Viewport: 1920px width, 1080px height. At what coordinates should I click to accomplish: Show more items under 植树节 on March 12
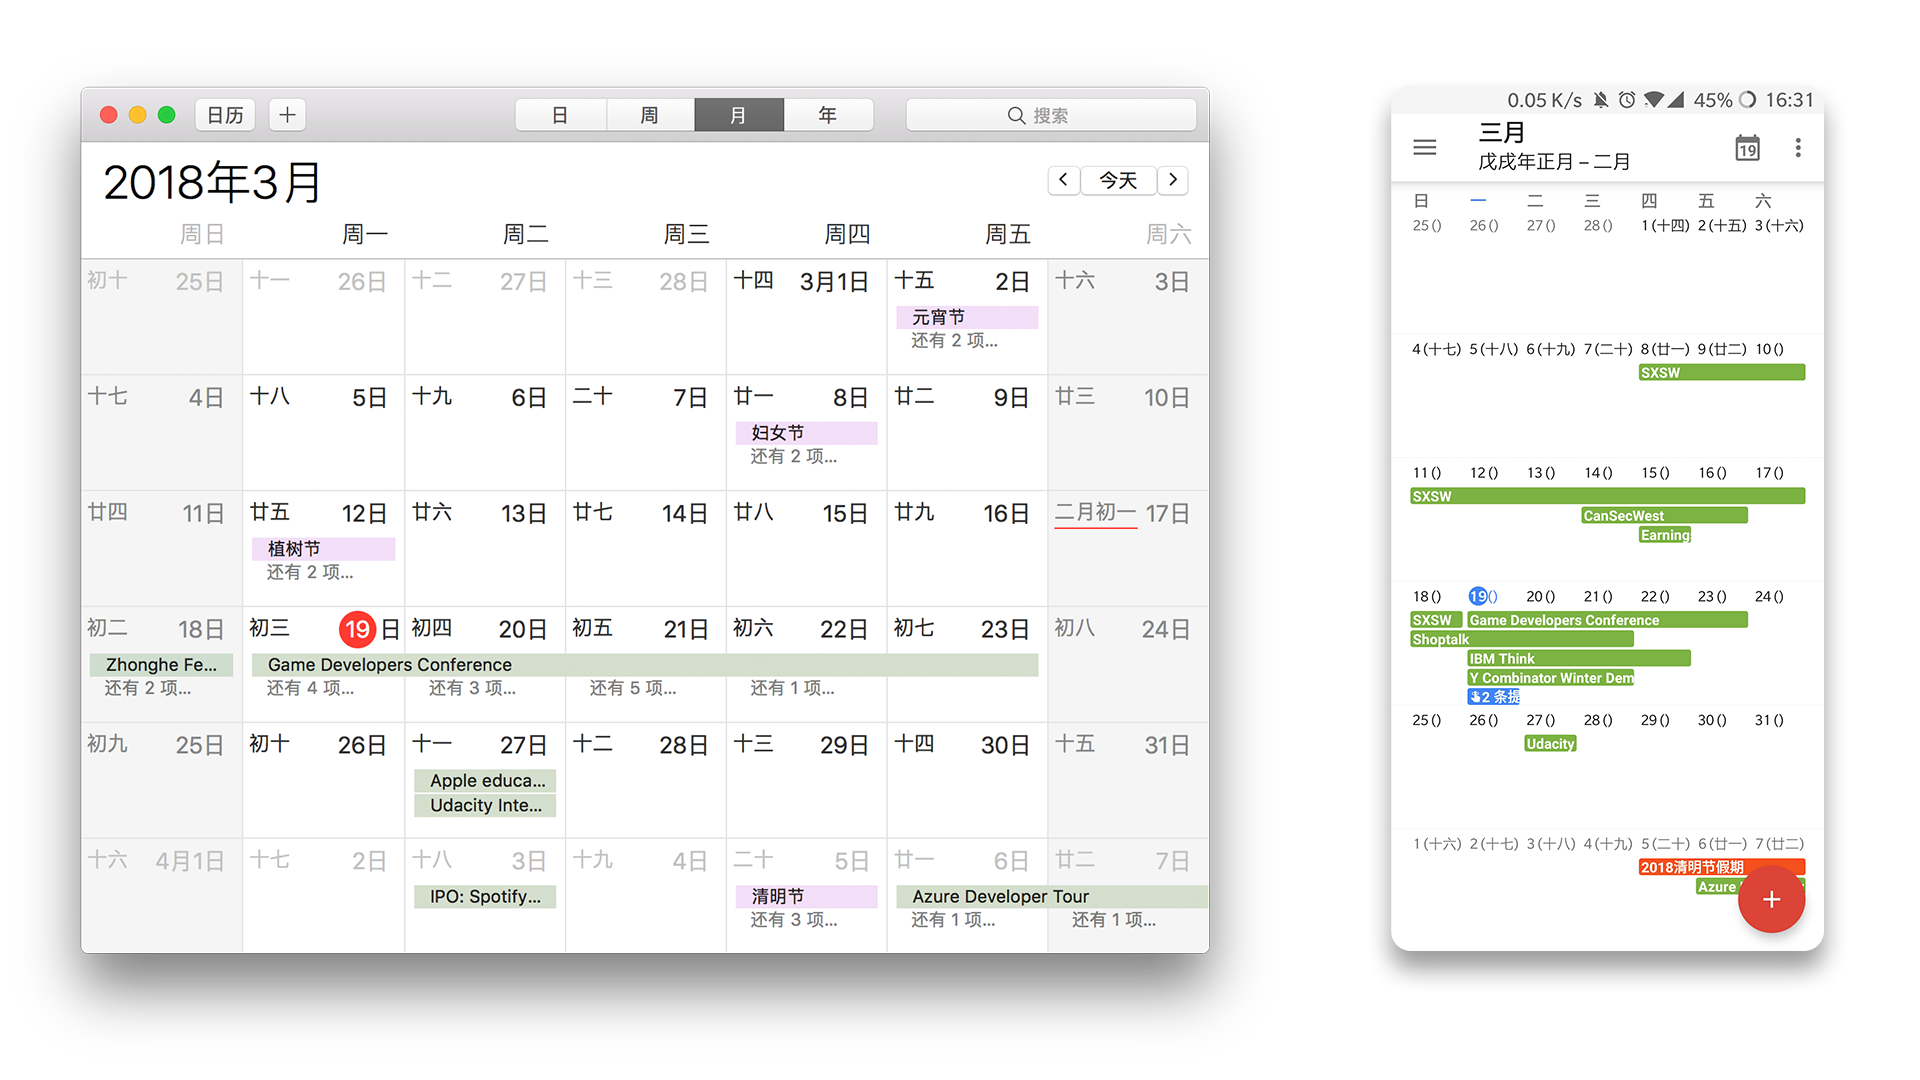click(310, 573)
